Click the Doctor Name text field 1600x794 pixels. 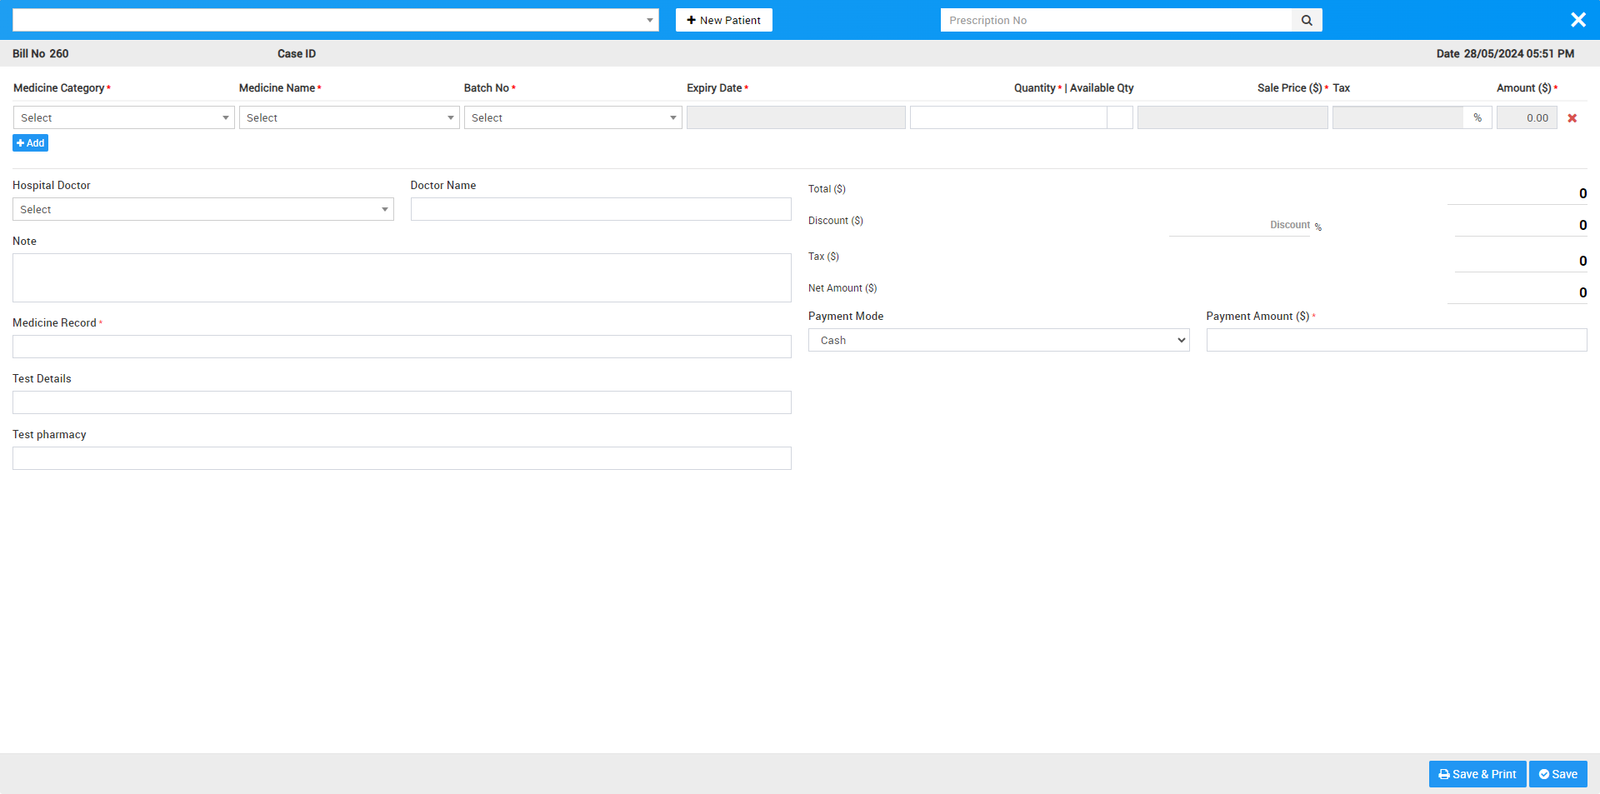[x=600, y=209]
